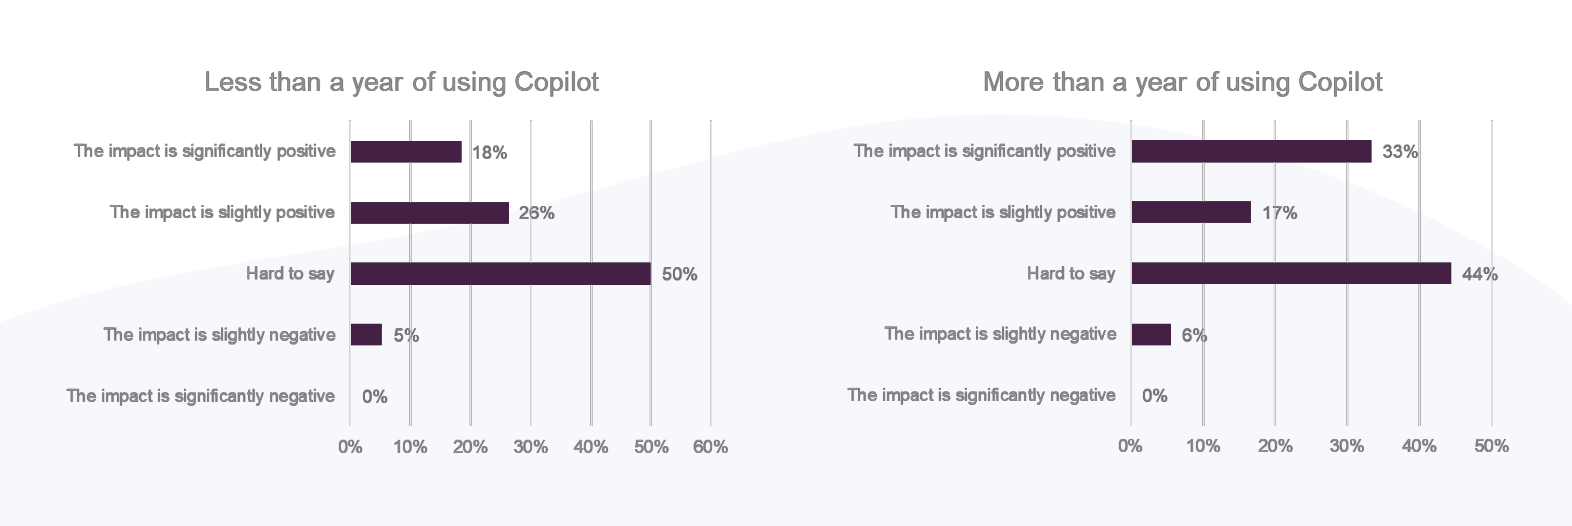
Task: Click the 50% data label in left chart
Action: pyautogui.click(x=679, y=274)
